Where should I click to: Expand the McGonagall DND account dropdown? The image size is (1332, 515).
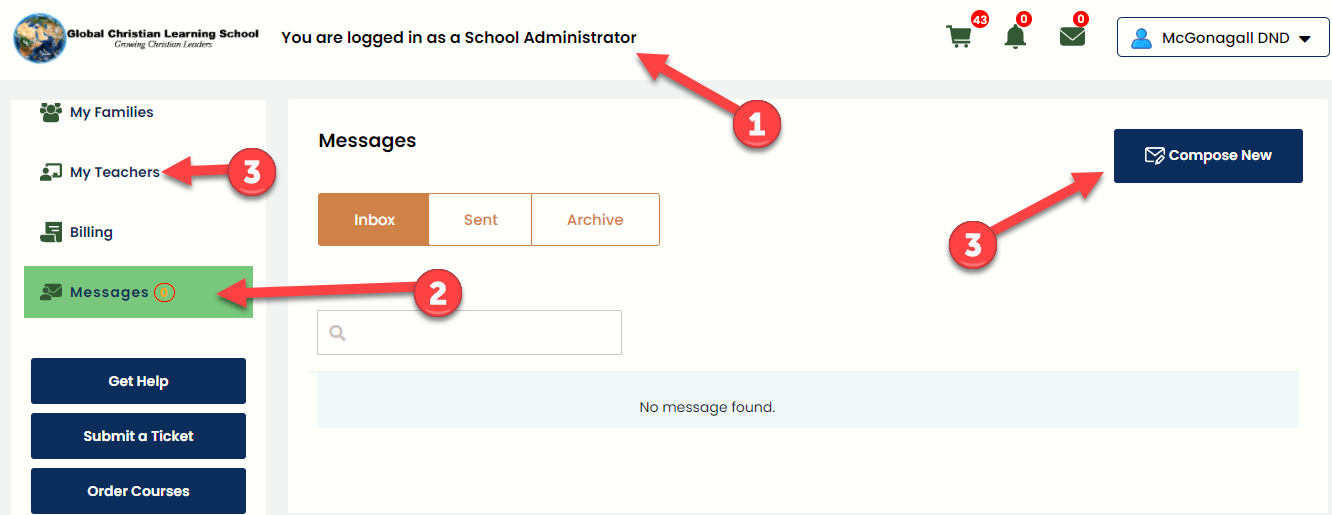pos(1223,39)
